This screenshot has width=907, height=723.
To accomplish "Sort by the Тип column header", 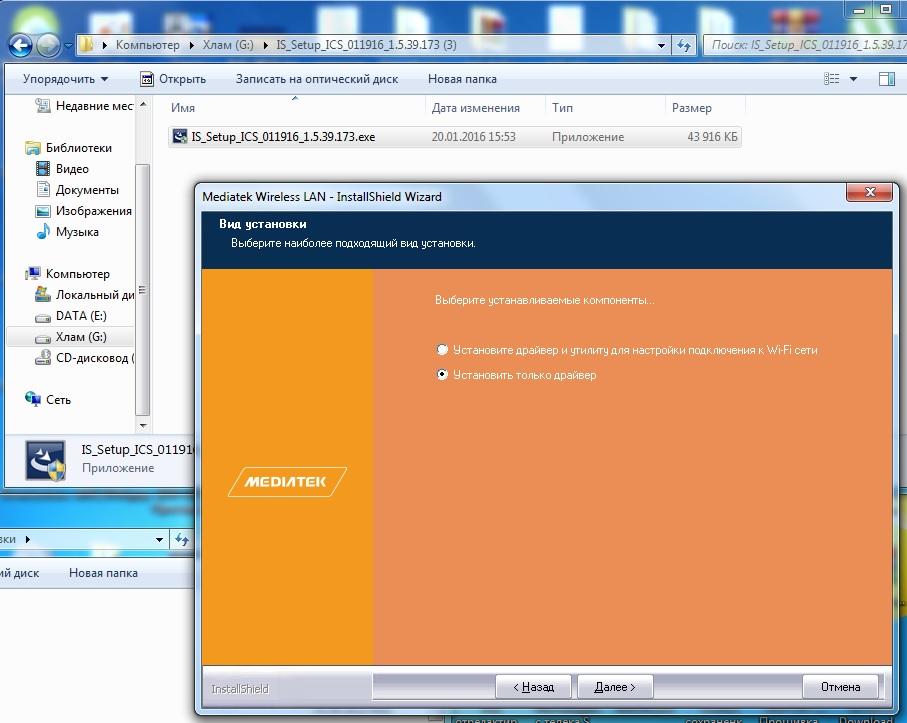I will click(x=562, y=108).
